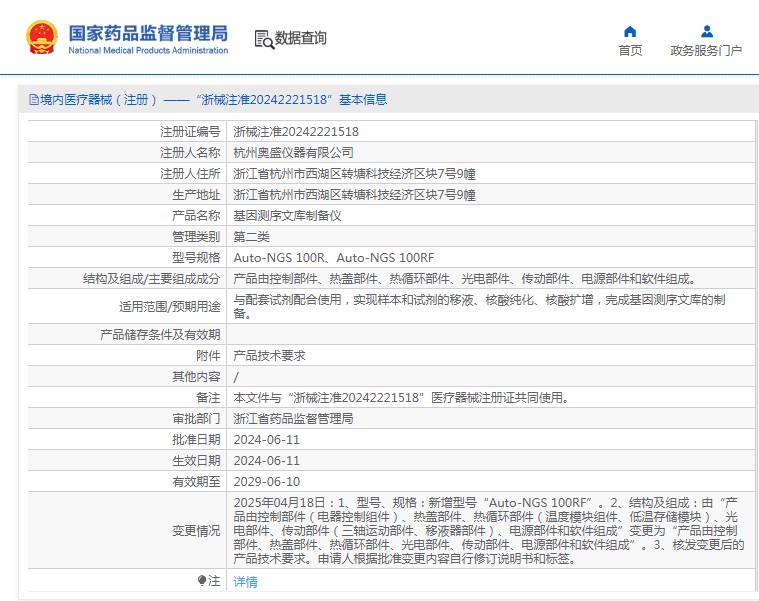Click the 注册人住所 address value
The height and width of the screenshot is (601, 759).
pos(354,174)
